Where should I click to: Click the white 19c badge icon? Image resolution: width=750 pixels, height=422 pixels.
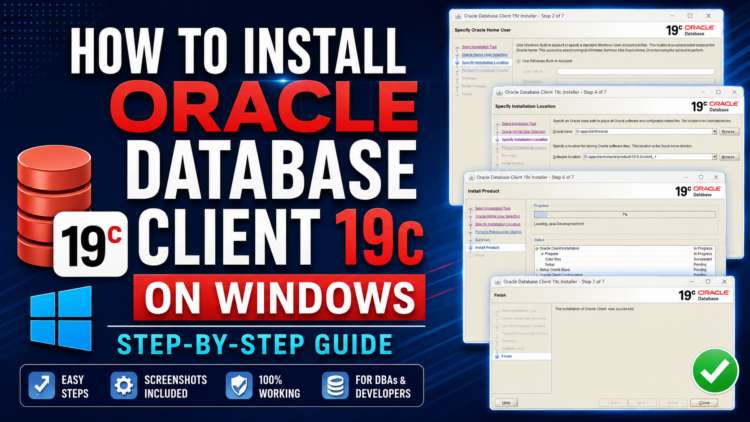coord(91,244)
